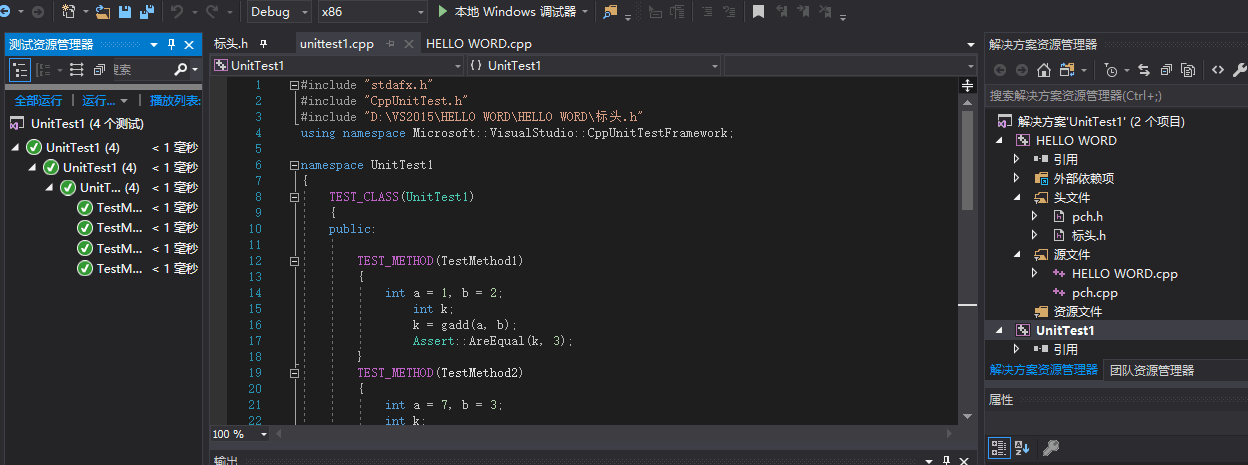Click the 搜索解决方案资源管理器 search field
Screen dimensions: 1248x465
pos(1116,96)
